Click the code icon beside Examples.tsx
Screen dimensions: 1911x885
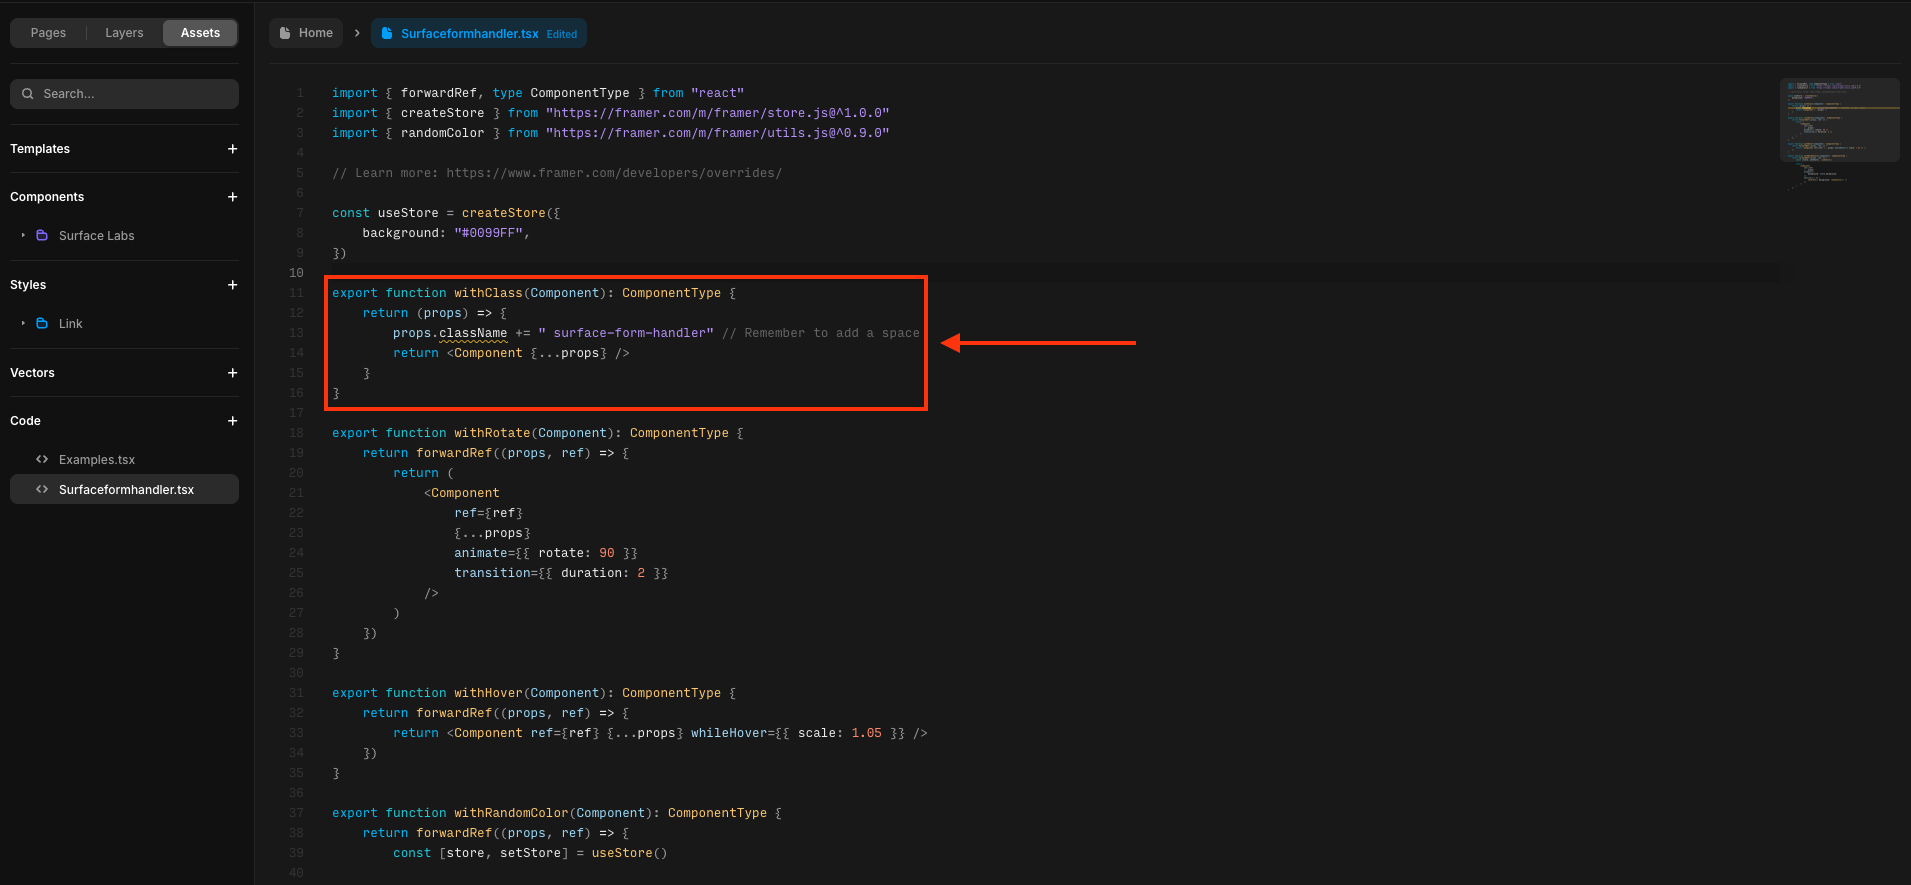click(42, 460)
